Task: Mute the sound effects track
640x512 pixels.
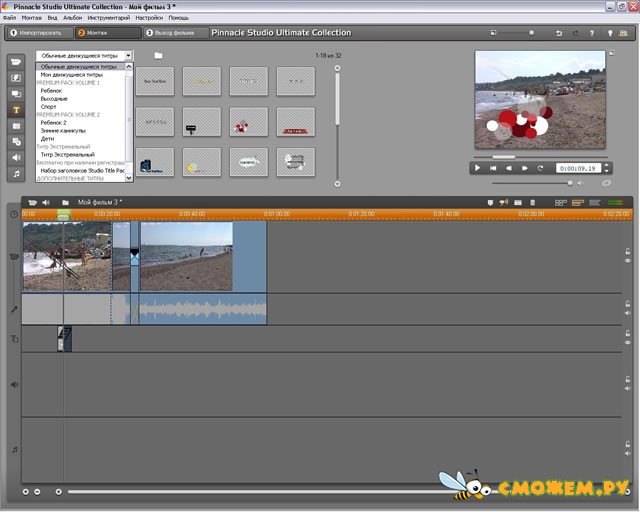Action: (627, 389)
